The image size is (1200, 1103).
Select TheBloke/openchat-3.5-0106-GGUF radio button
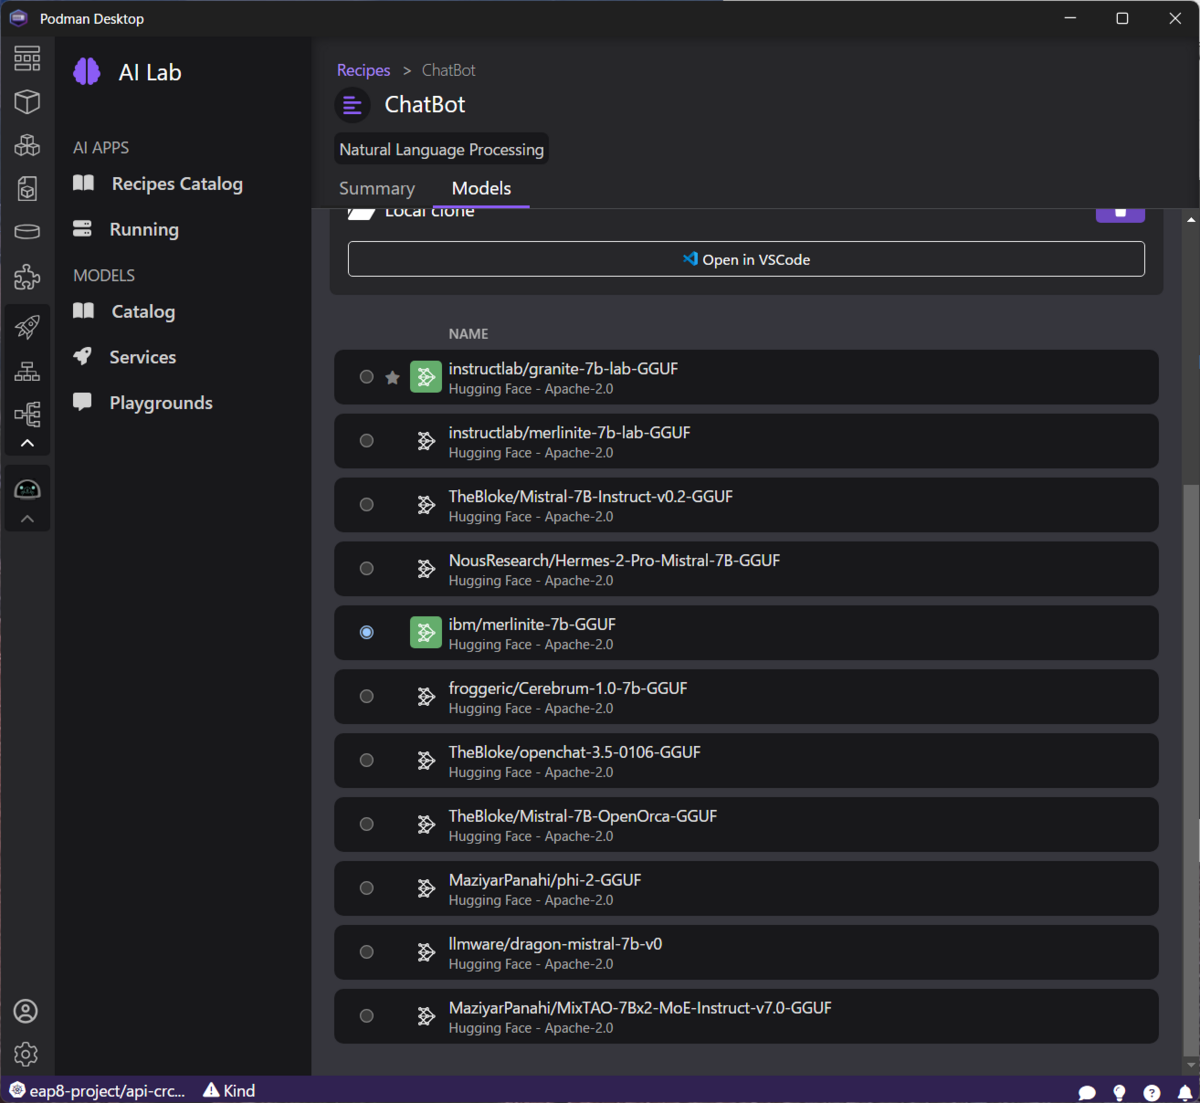click(367, 760)
